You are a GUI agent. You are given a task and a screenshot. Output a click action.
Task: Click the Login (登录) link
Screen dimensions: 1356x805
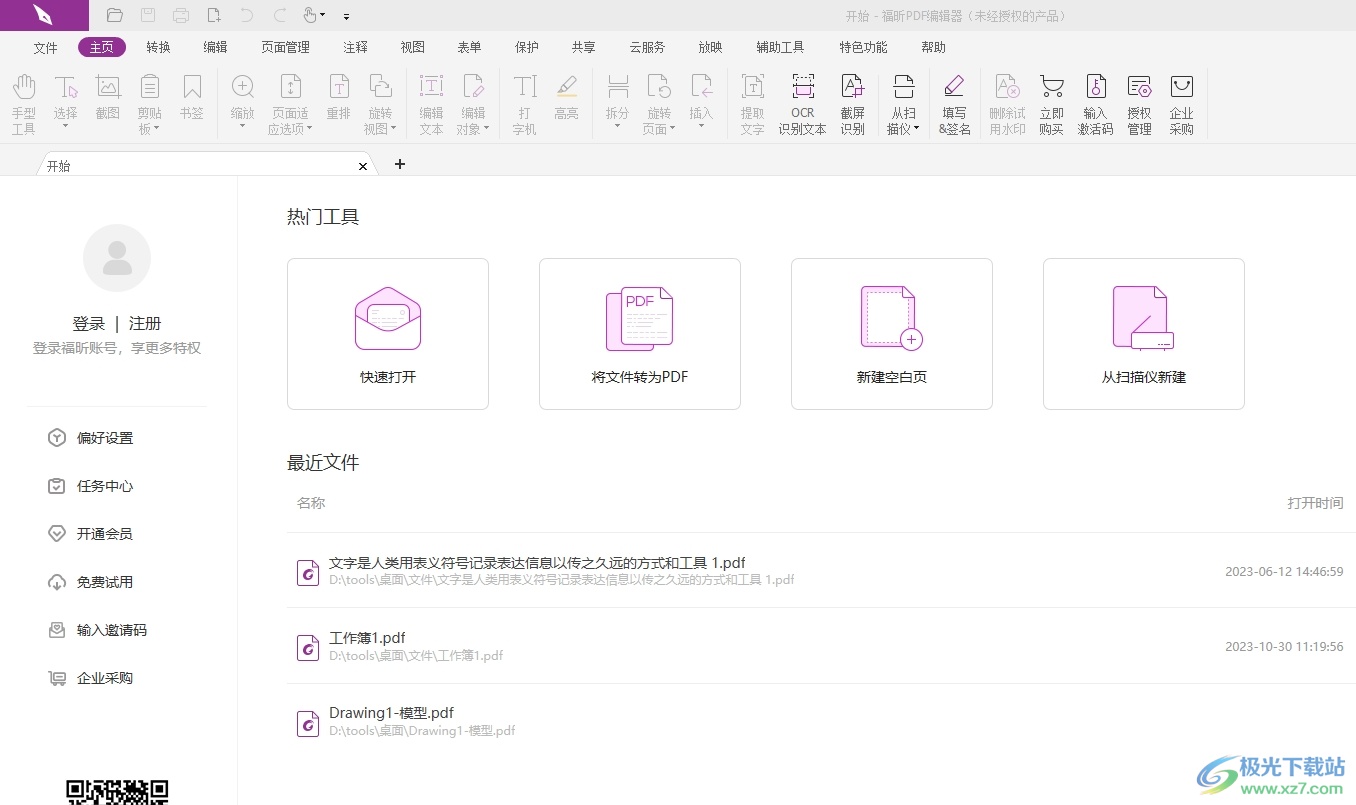click(x=89, y=323)
